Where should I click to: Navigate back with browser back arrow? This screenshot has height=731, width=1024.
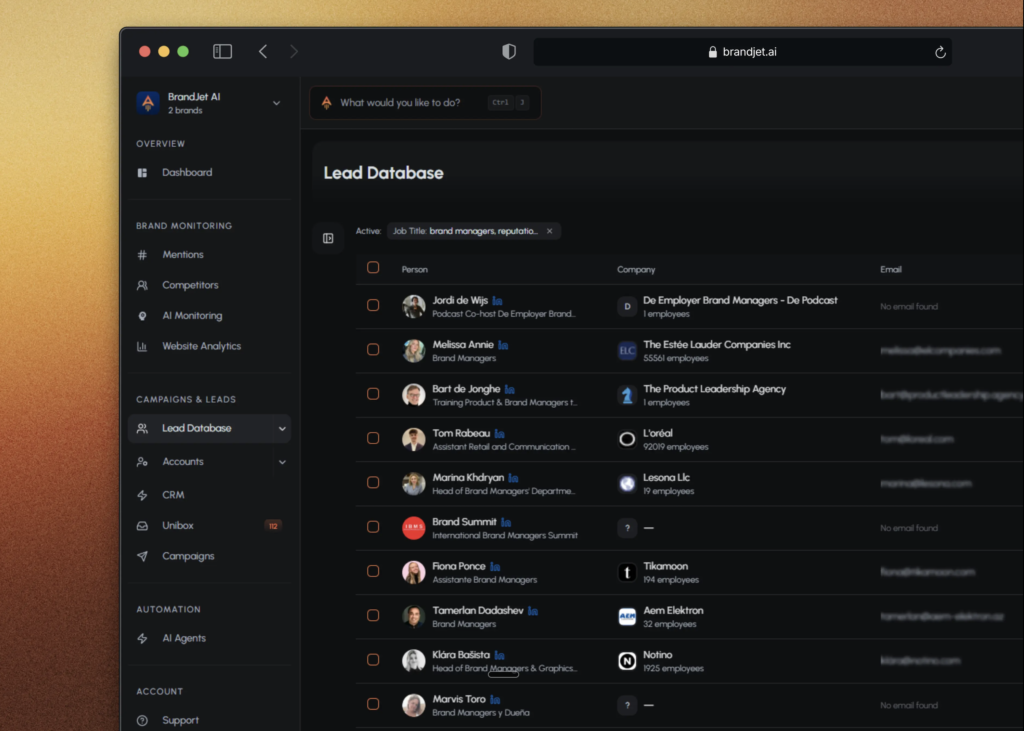point(263,51)
